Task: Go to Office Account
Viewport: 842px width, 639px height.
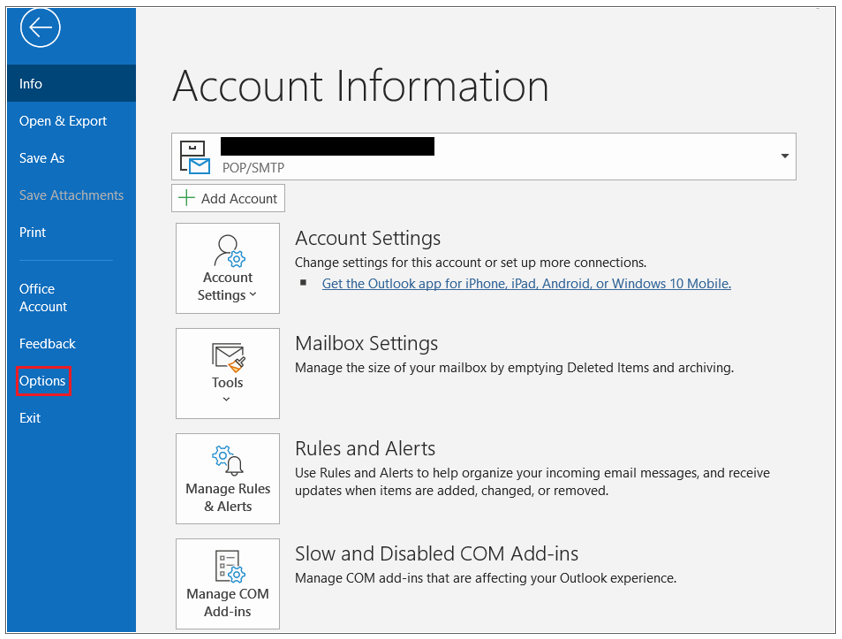Action: (43, 297)
